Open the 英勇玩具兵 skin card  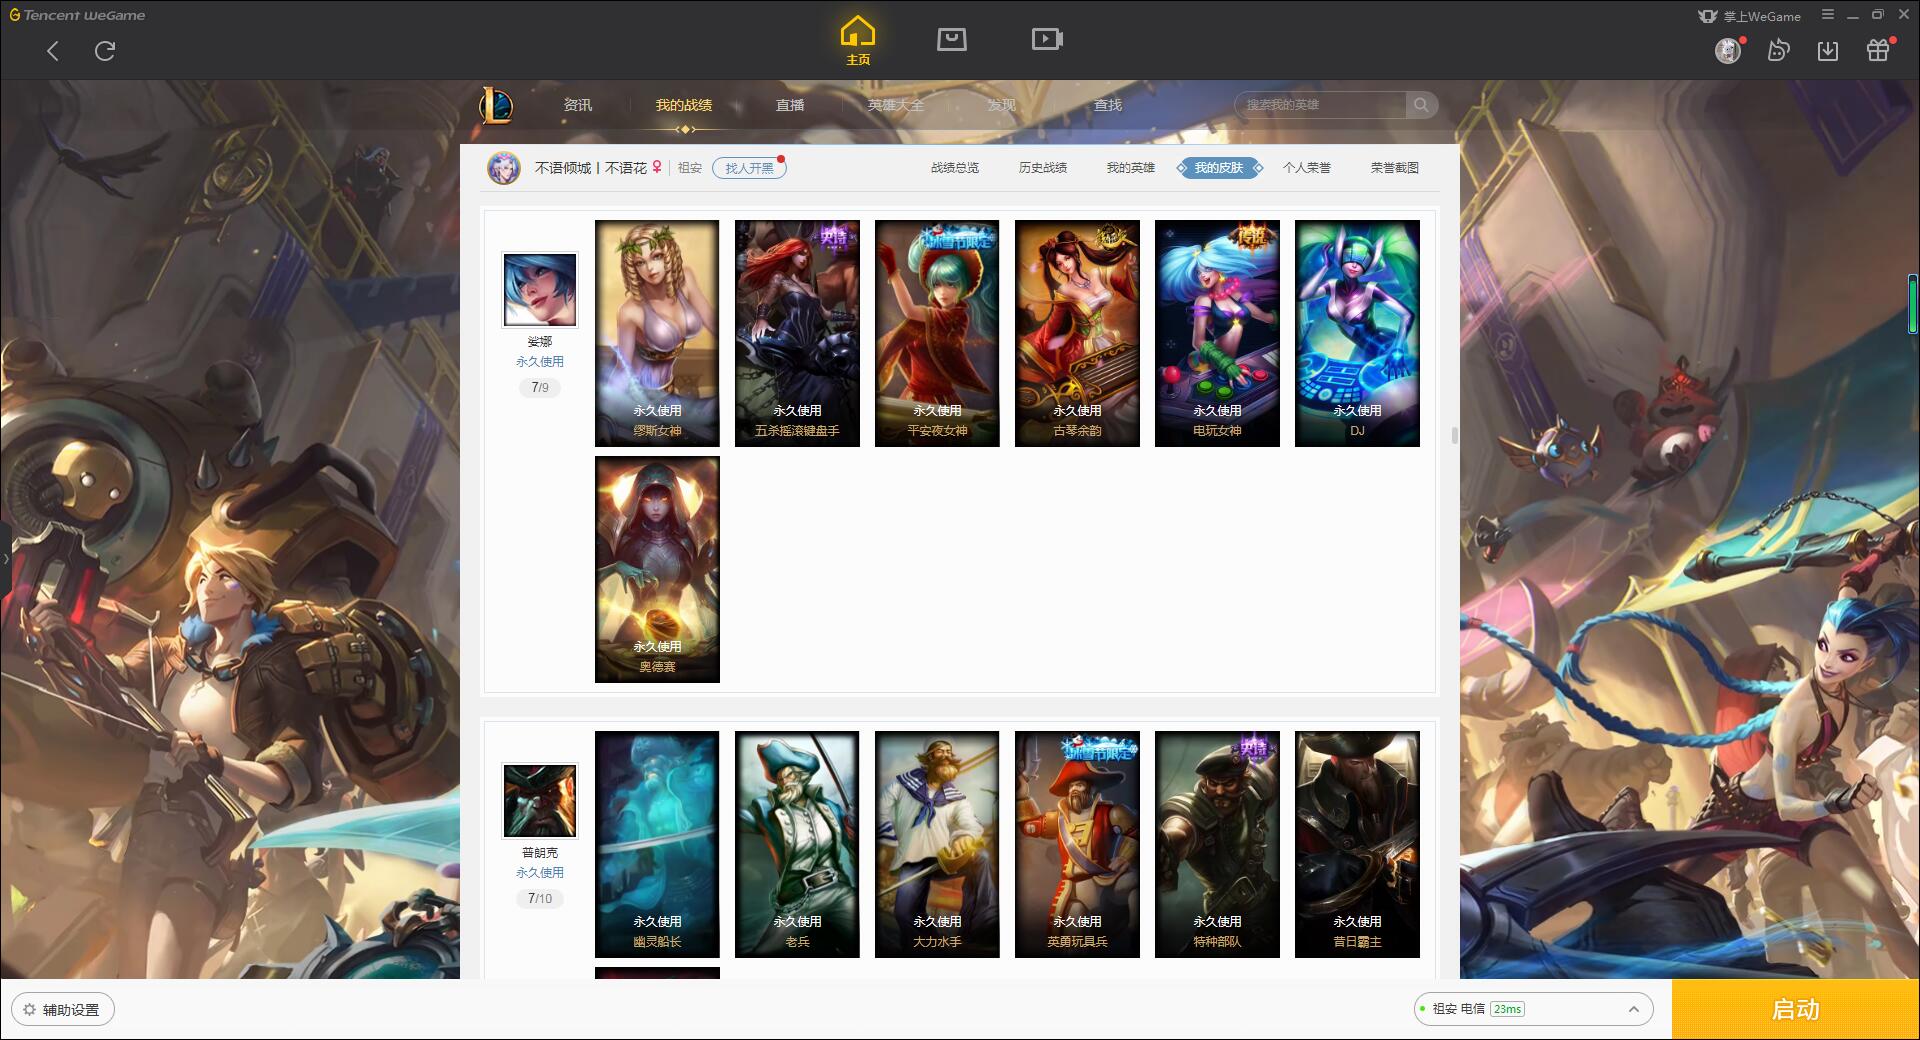click(1077, 844)
